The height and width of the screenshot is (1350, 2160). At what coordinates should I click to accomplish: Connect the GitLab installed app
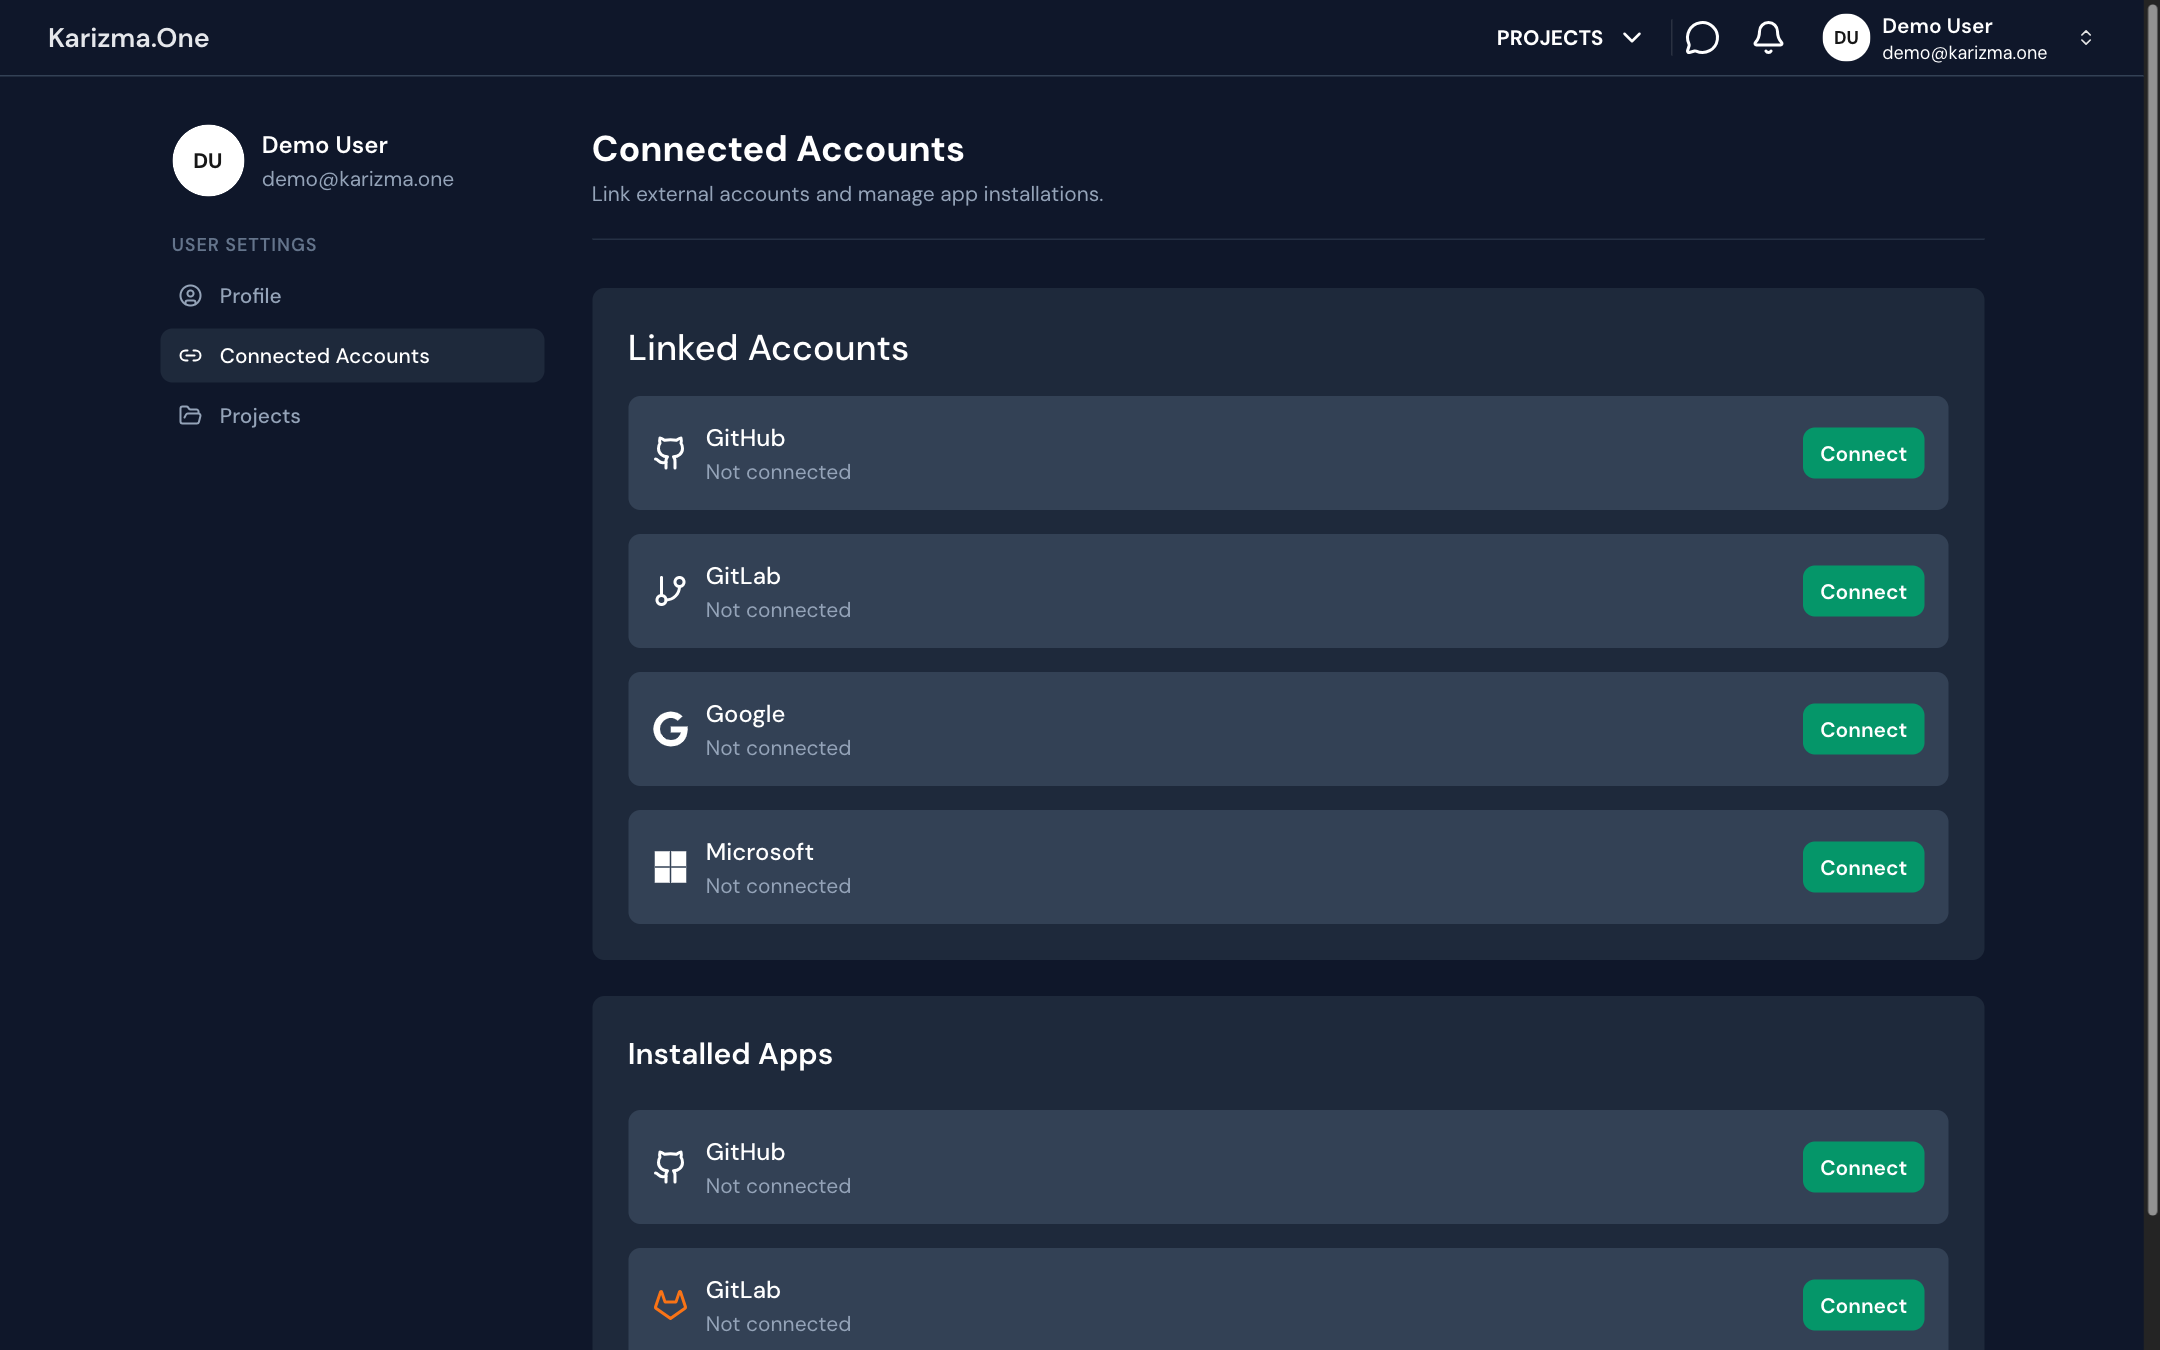click(1863, 1305)
